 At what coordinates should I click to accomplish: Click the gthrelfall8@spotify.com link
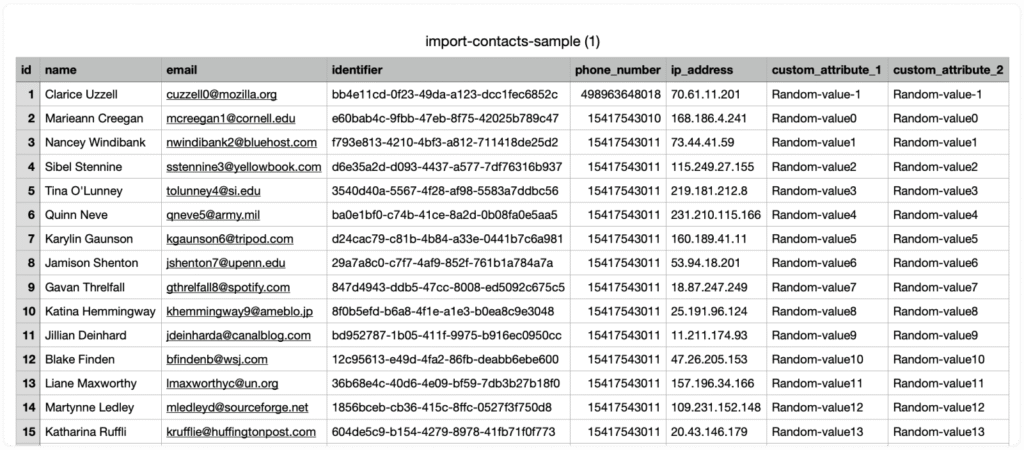(x=229, y=286)
